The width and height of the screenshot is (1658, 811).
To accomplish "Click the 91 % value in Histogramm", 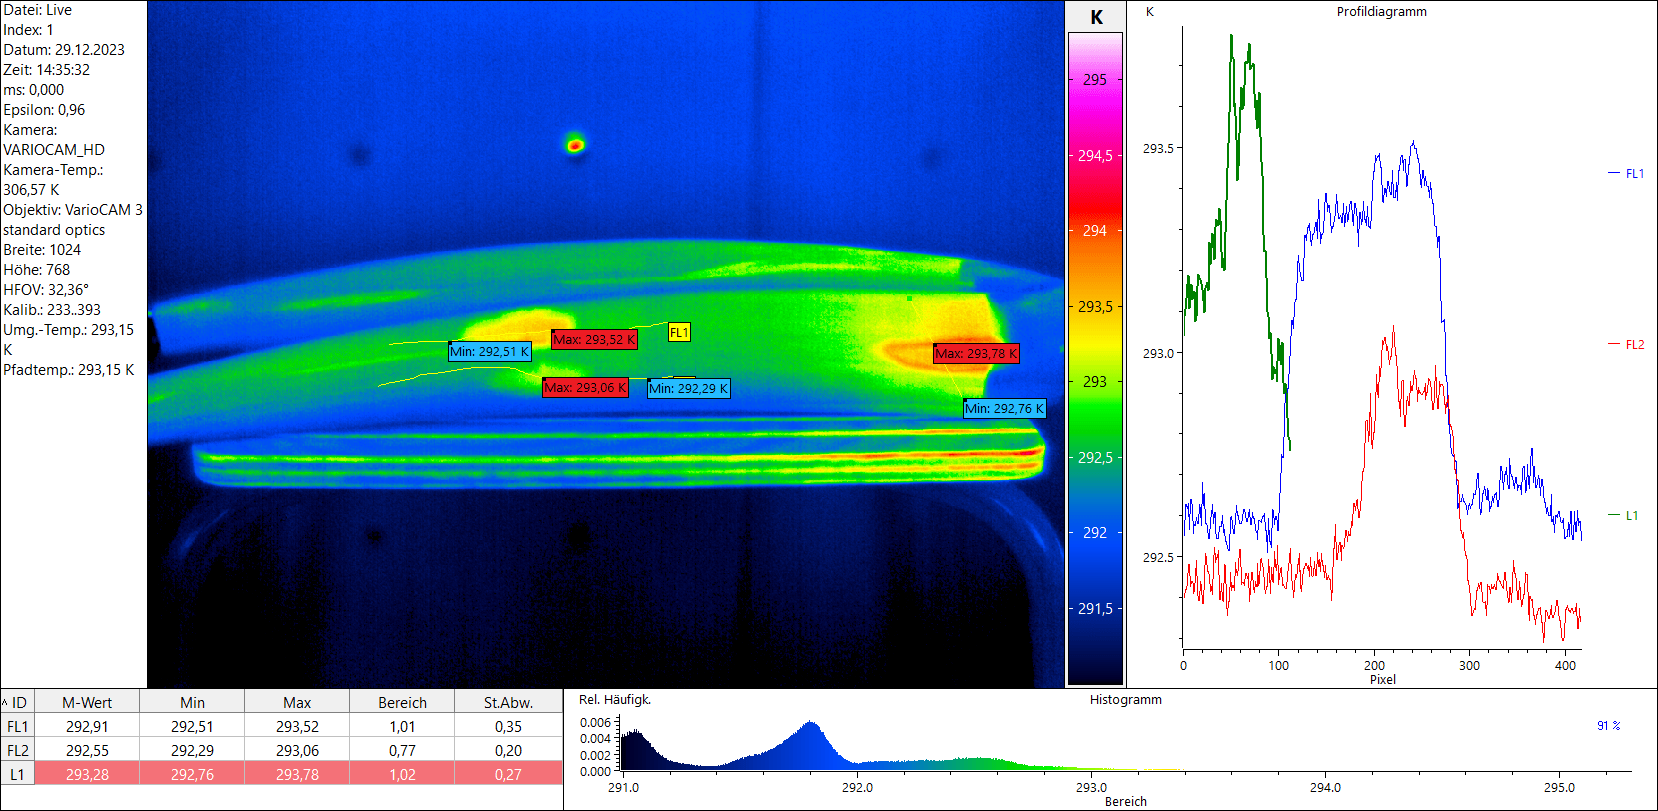I will tap(1608, 726).
